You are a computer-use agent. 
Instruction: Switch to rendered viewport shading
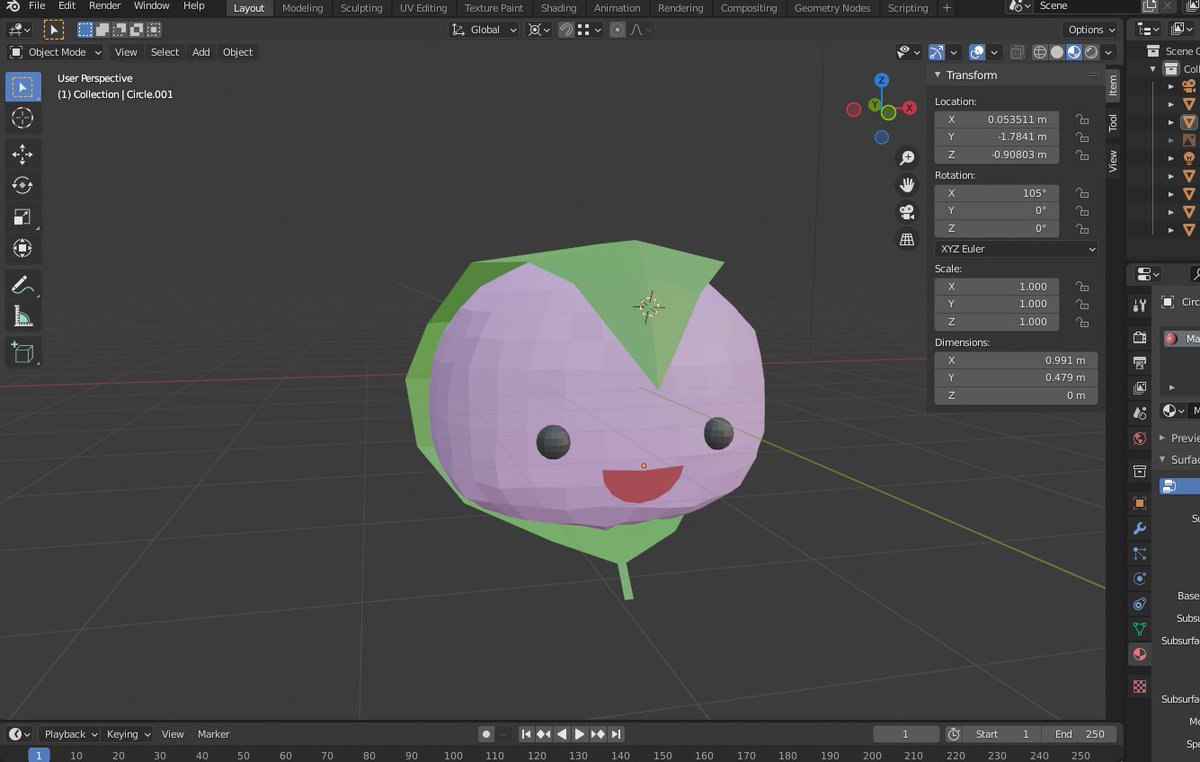[1092, 52]
